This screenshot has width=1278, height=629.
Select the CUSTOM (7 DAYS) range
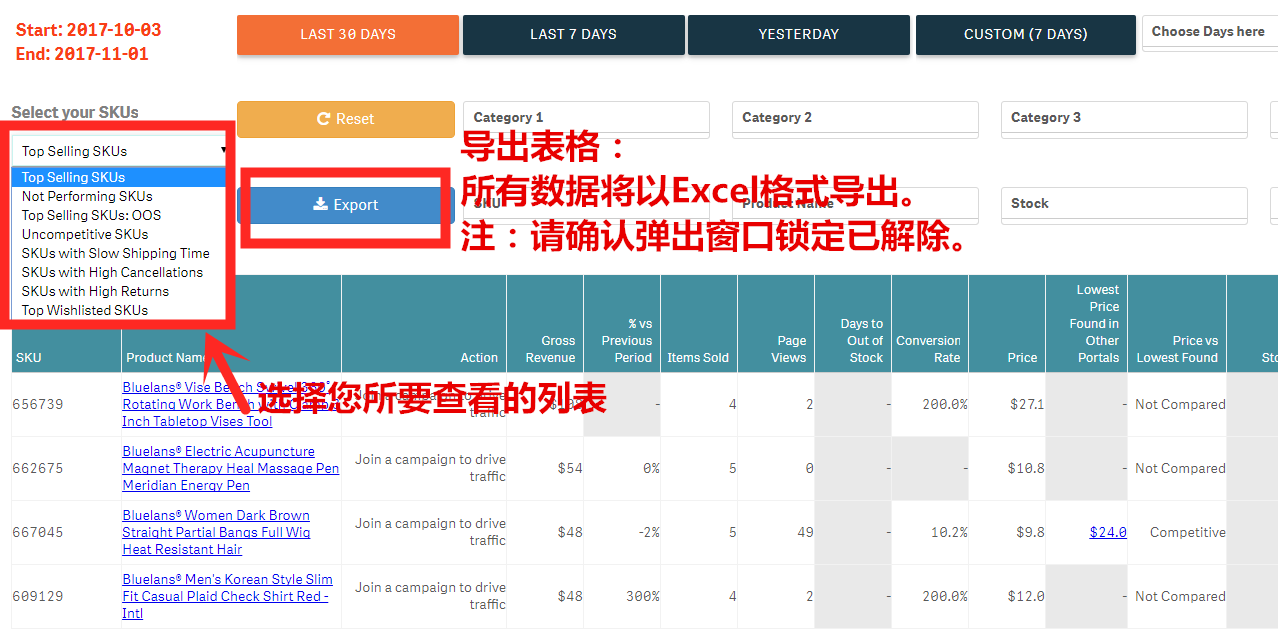pyautogui.click(x=1025, y=34)
